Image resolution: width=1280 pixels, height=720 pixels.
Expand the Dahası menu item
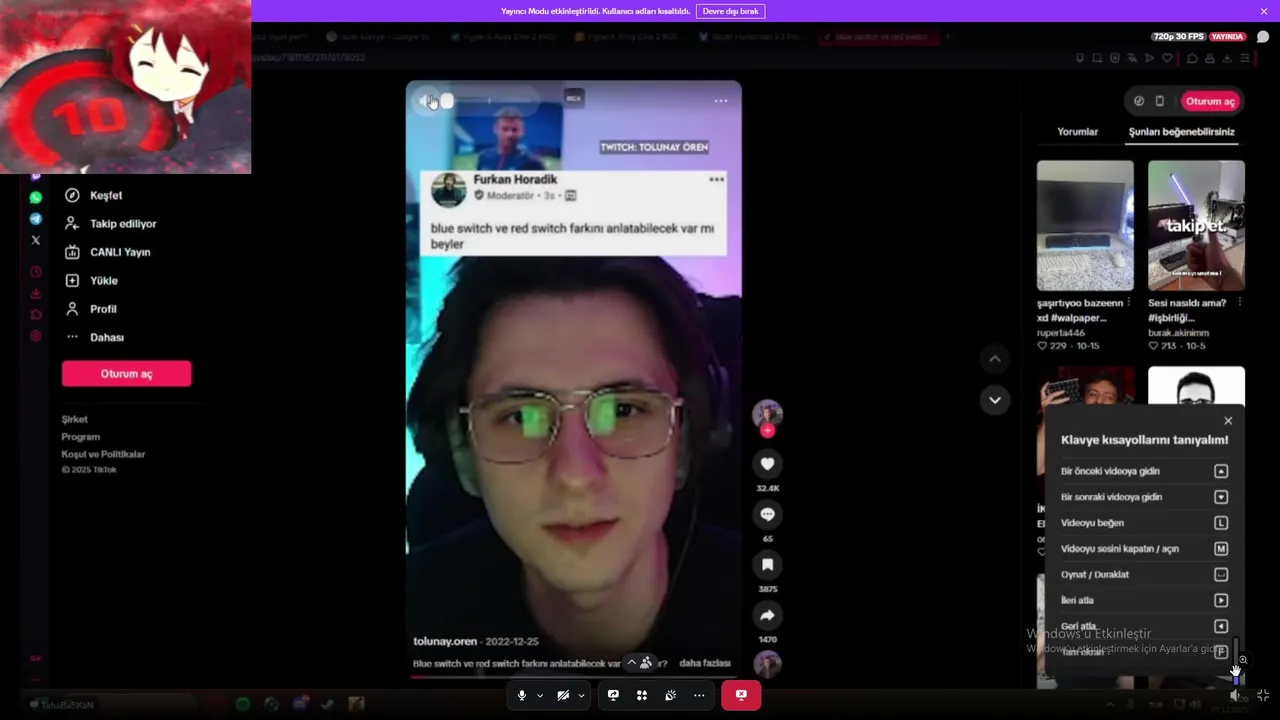coord(94,337)
